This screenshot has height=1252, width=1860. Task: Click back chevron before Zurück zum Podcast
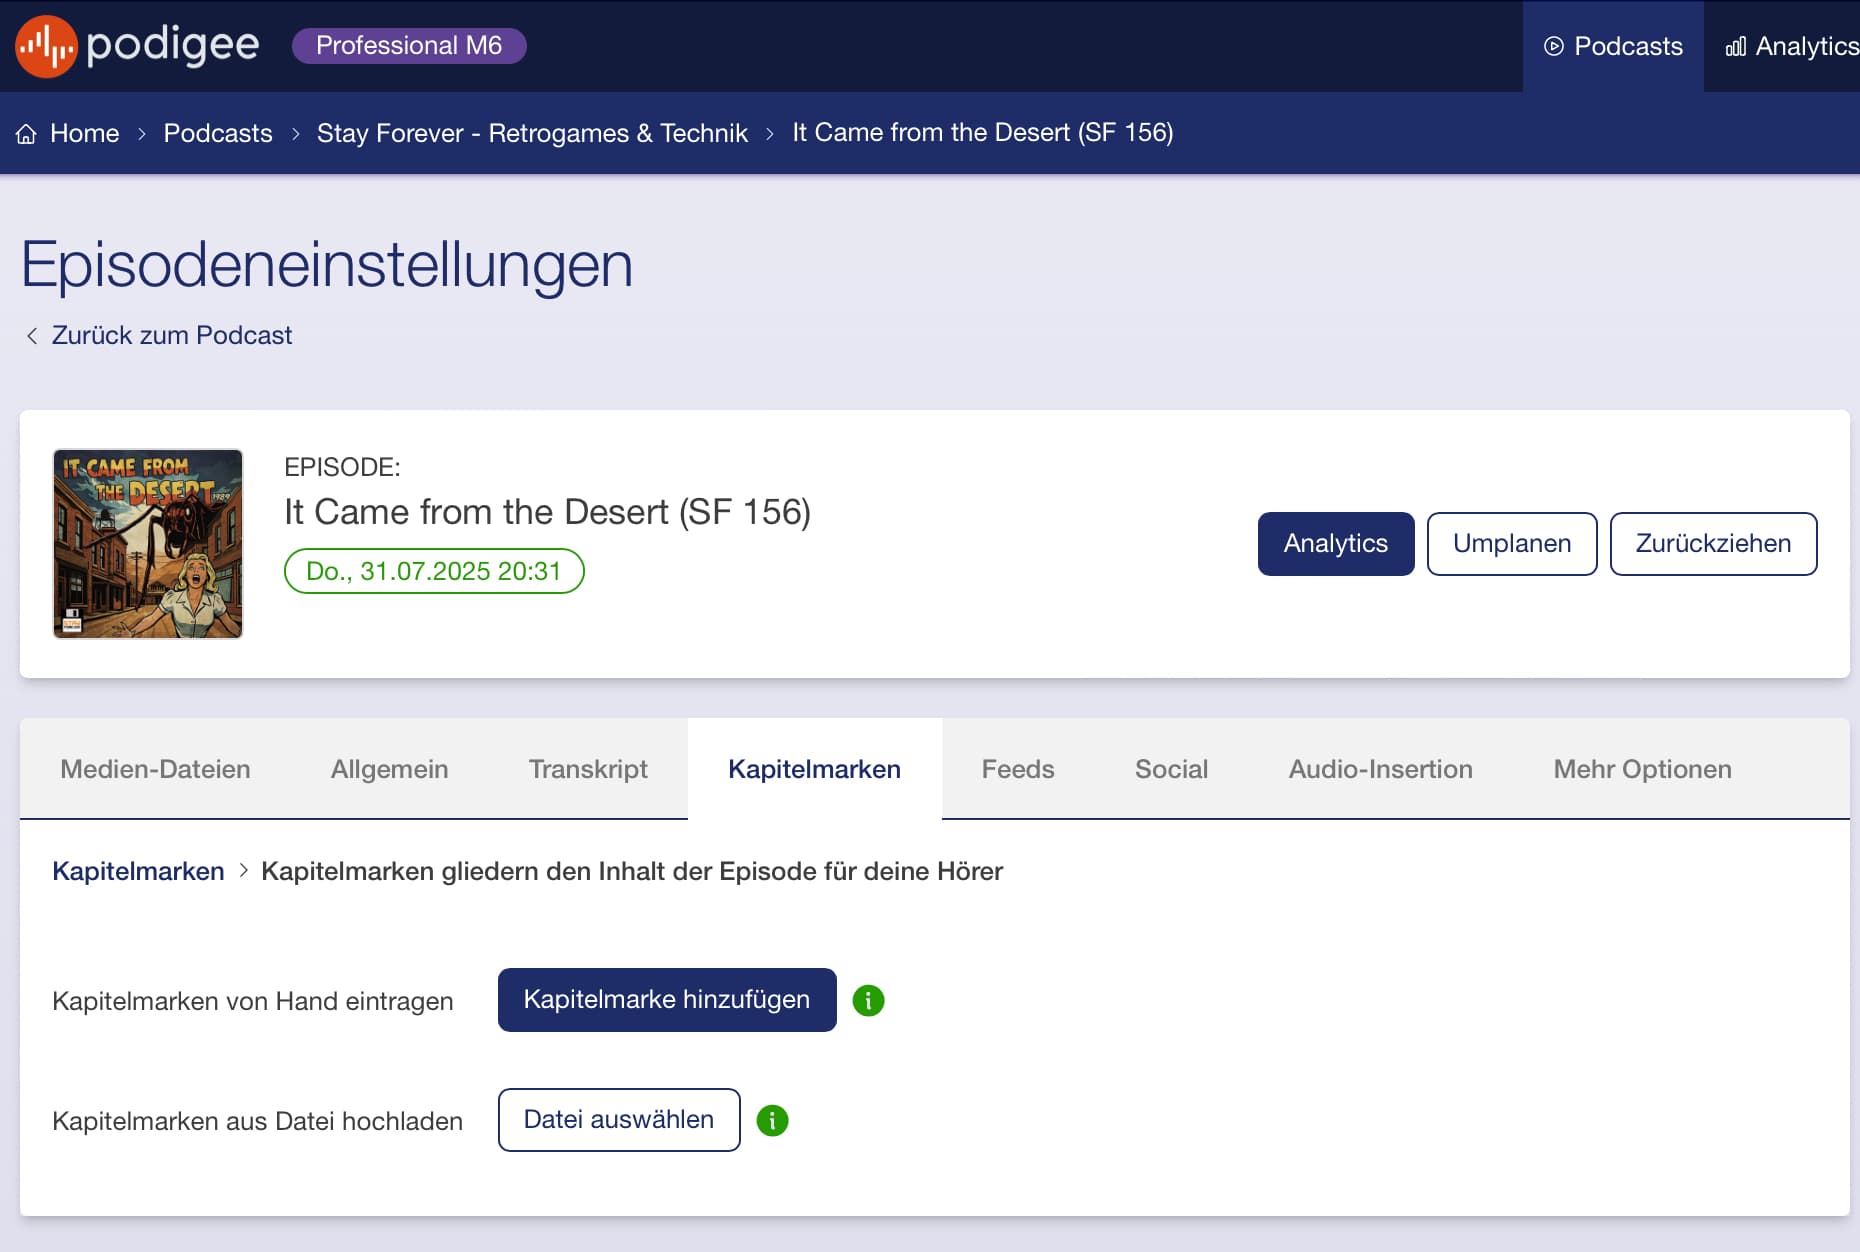[32, 336]
